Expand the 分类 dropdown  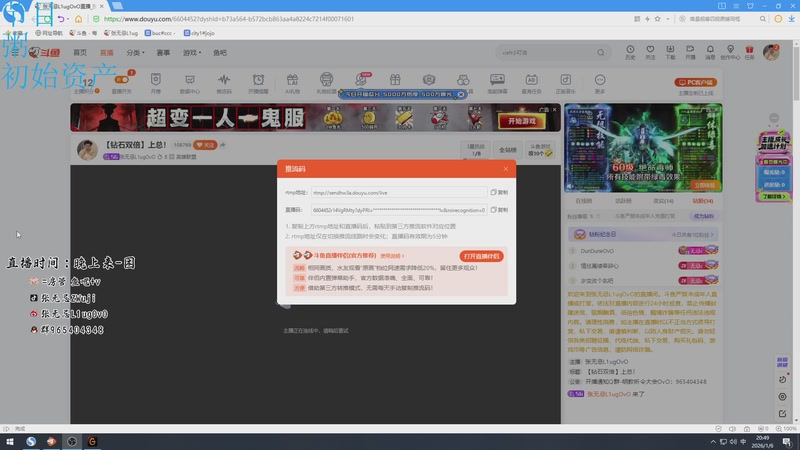pyautogui.click(x=135, y=53)
